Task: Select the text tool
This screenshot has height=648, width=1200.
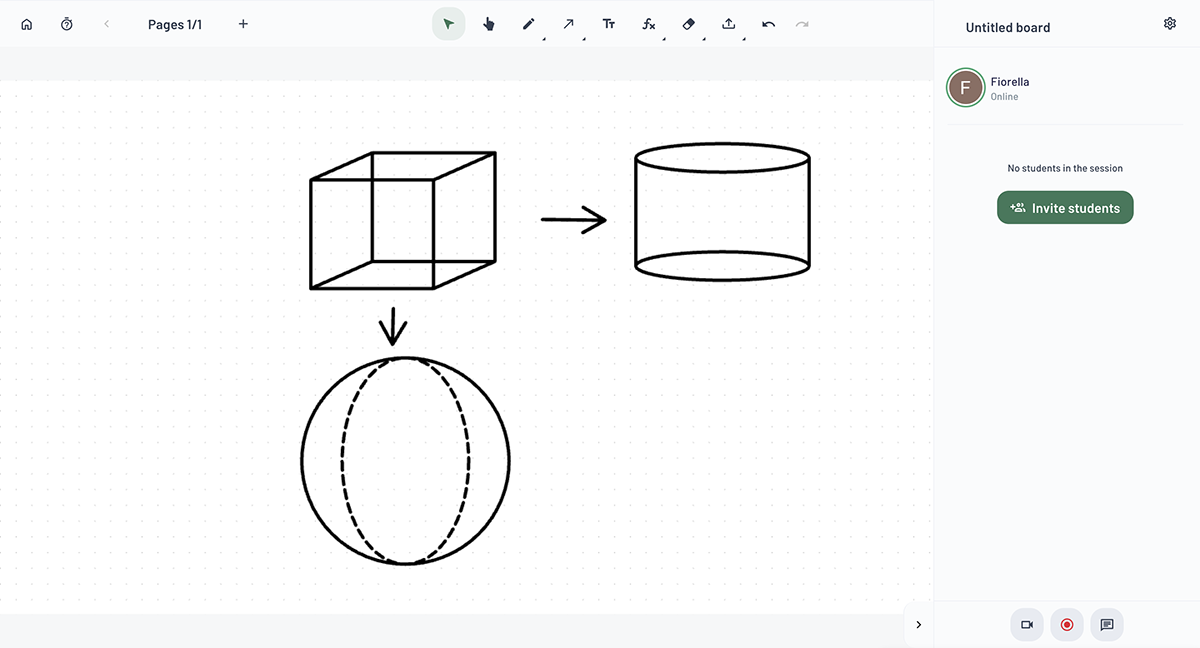Action: coord(609,24)
